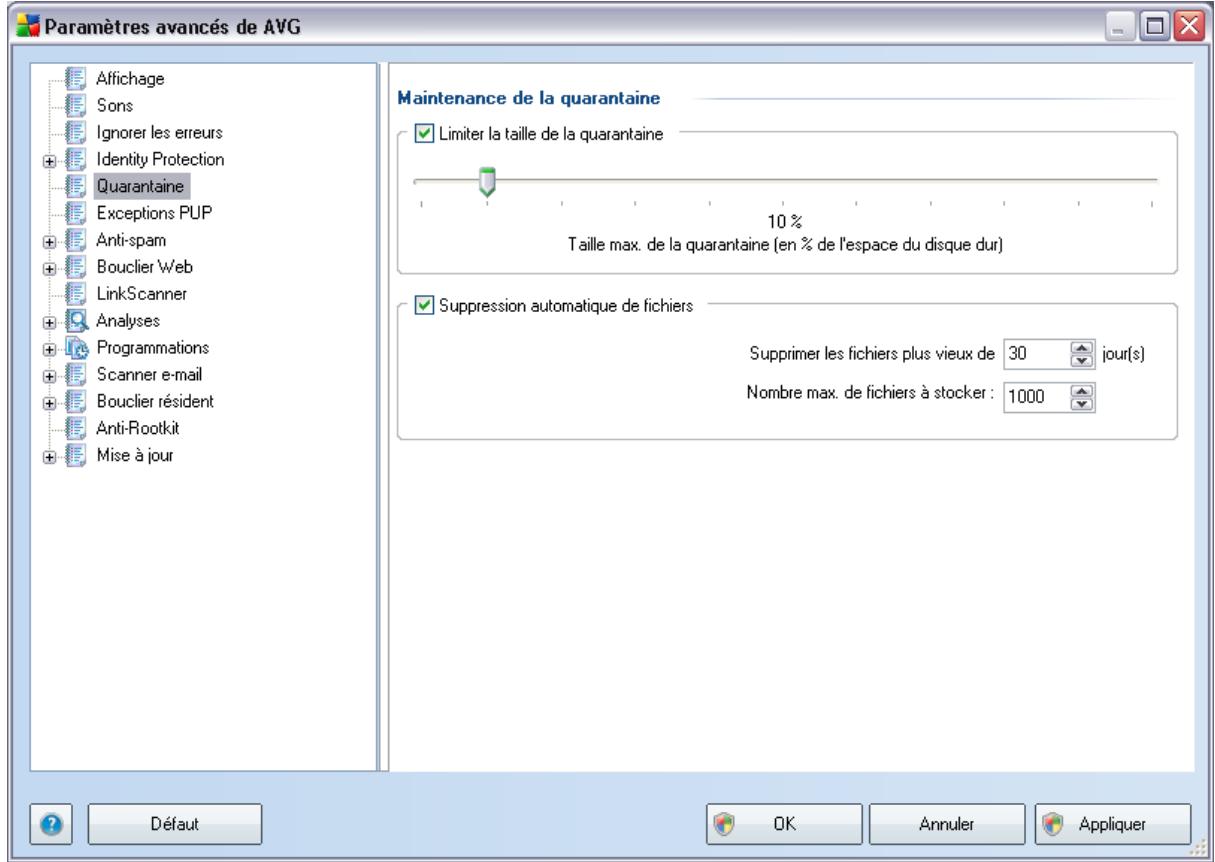
Task: Click the Analyses magnifier icon
Action: [76, 321]
